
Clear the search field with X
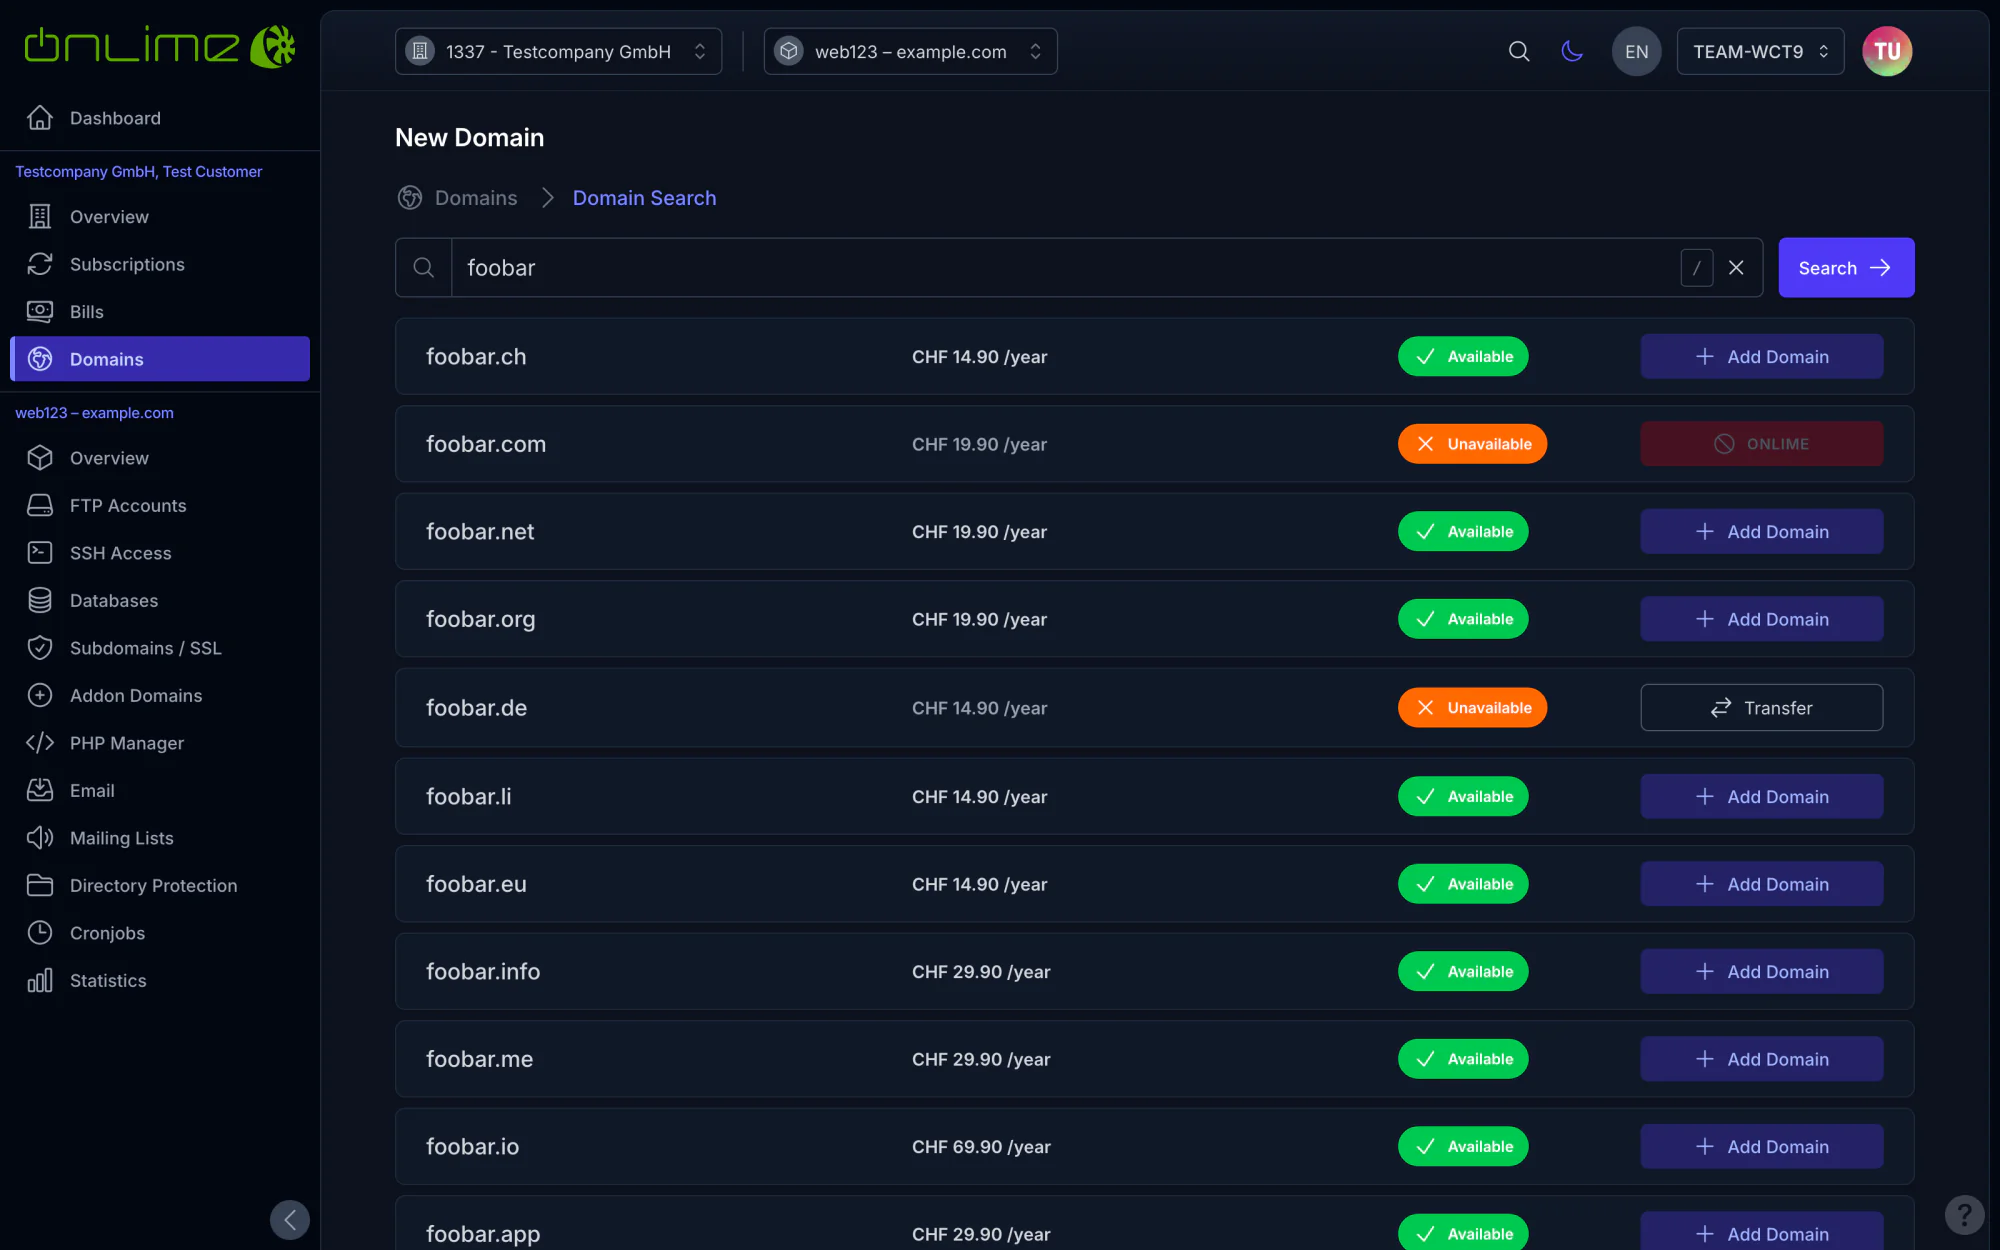1736,267
